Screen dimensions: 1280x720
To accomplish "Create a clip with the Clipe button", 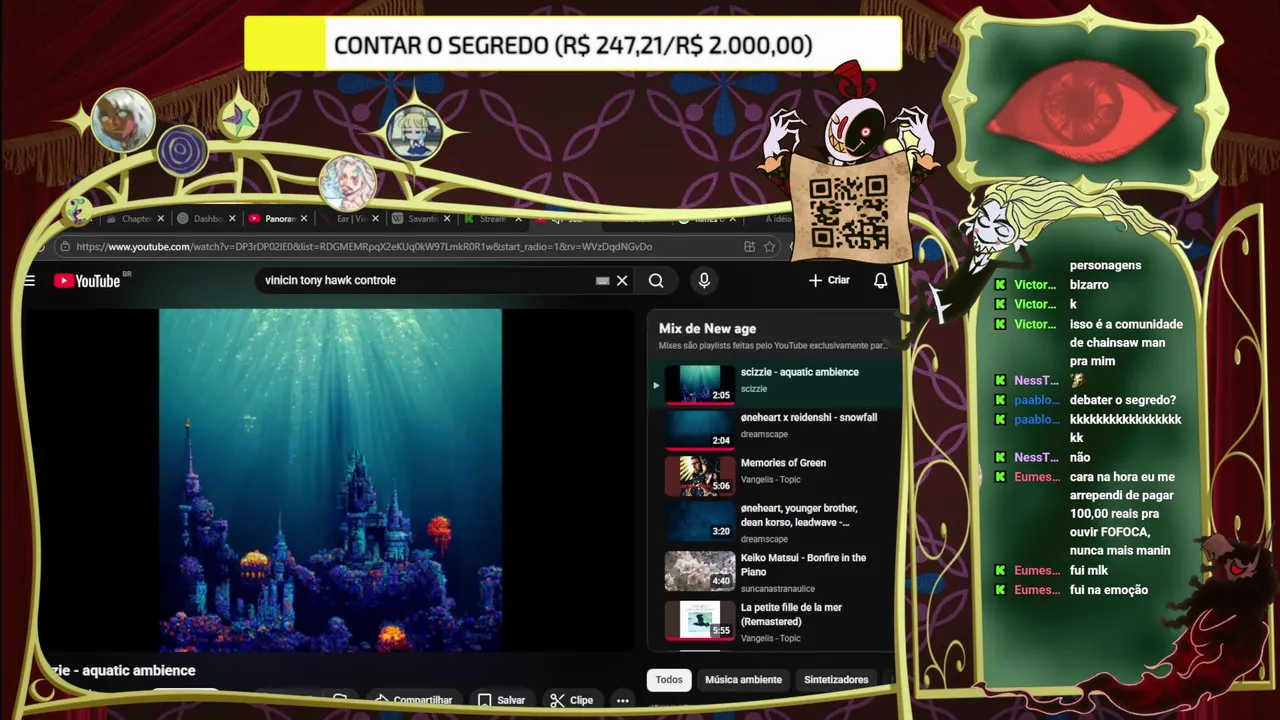I will click(572, 700).
